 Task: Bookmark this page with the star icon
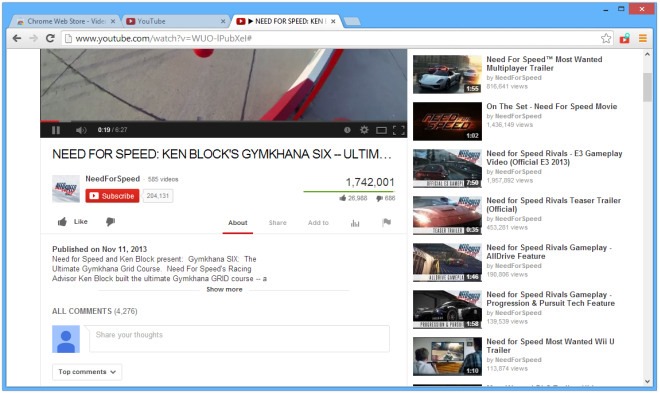coord(606,38)
